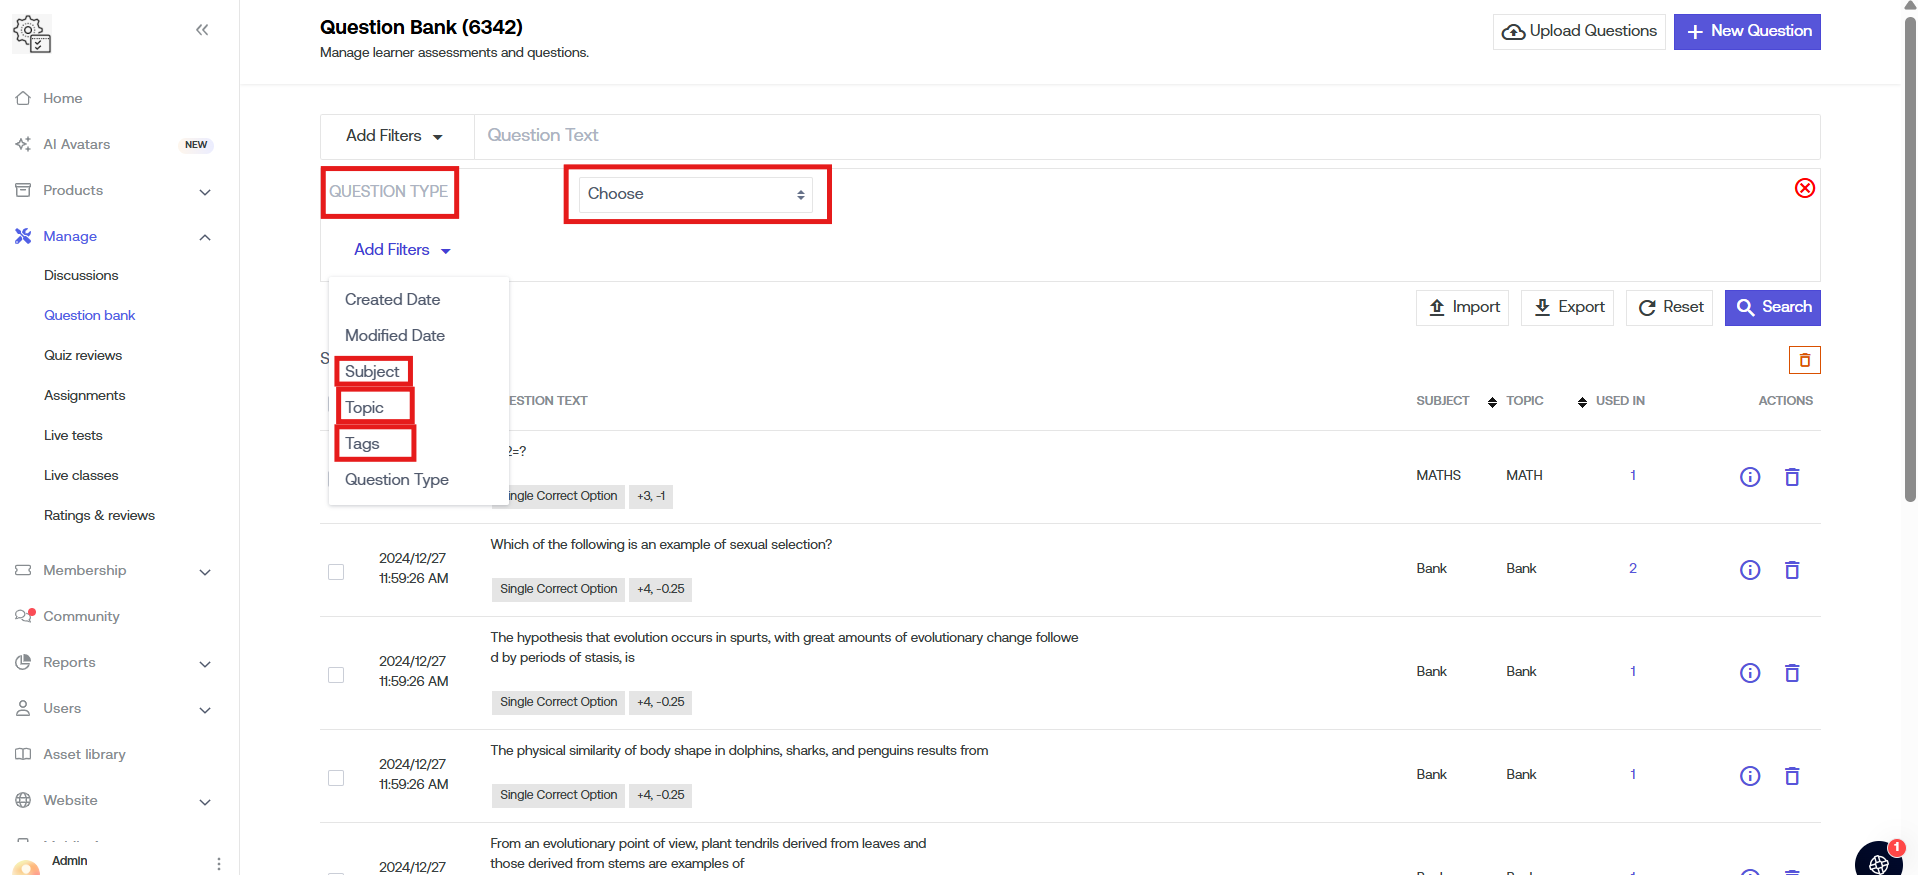1918x875 pixels.
Task: Tick checkbox for the dolphins sharks question
Action: click(x=336, y=778)
